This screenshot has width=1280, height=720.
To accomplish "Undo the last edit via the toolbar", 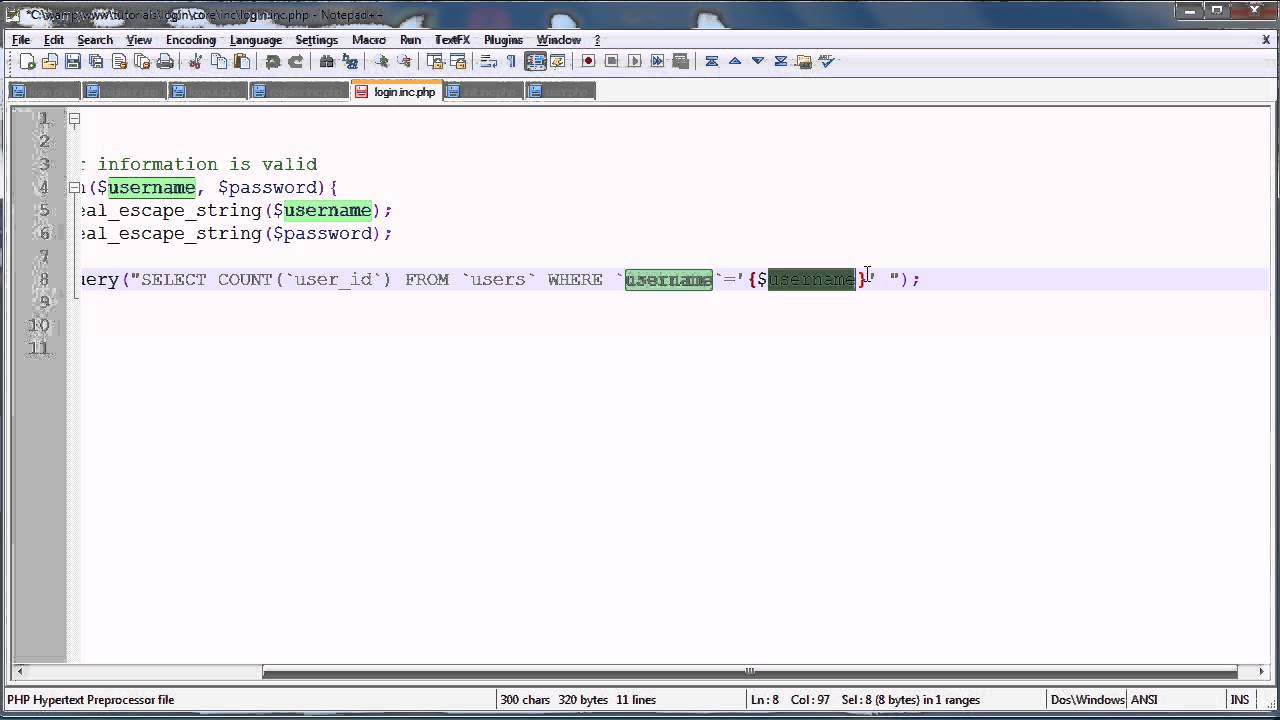I will (x=273, y=61).
